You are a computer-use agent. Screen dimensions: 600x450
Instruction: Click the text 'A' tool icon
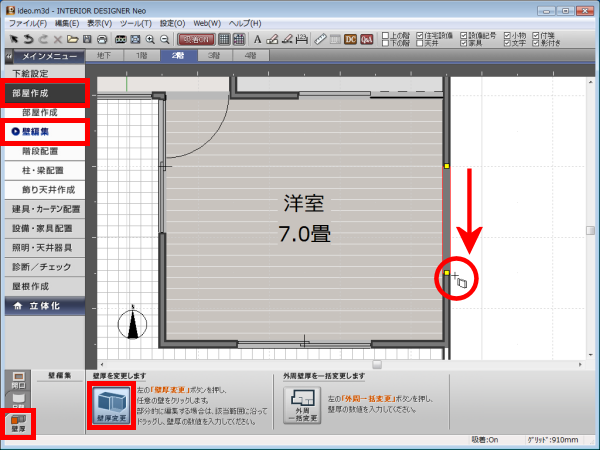pyautogui.click(x=257, y=39)
